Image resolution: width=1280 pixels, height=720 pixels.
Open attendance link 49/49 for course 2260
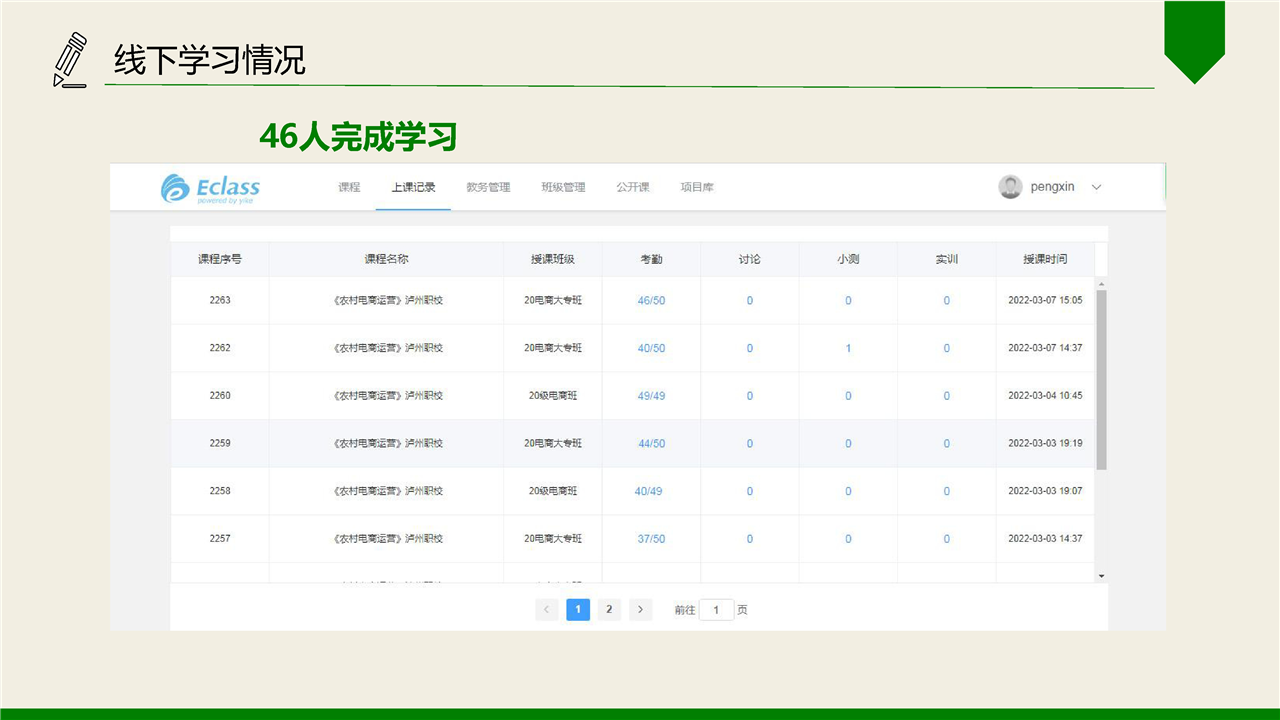[651, 396]
